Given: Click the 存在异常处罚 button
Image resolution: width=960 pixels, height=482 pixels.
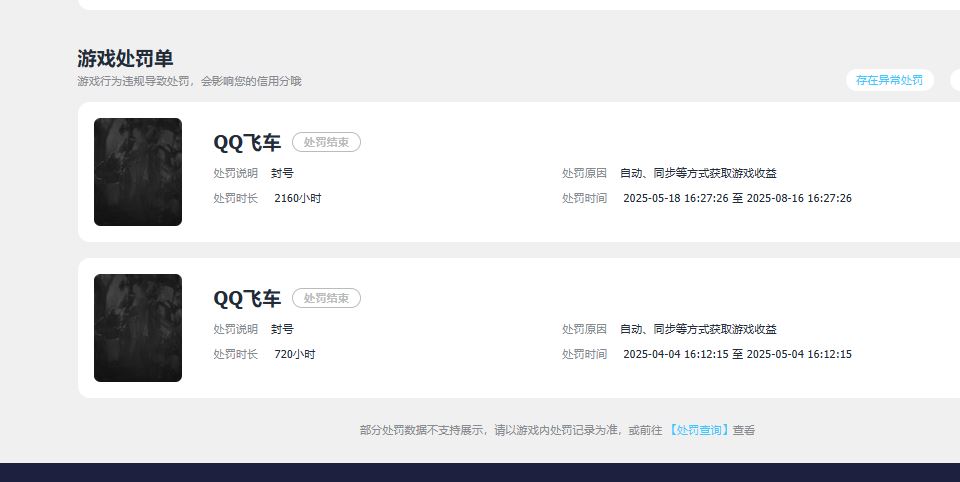Looking at the screenshot, I should [x=890, y=80].
